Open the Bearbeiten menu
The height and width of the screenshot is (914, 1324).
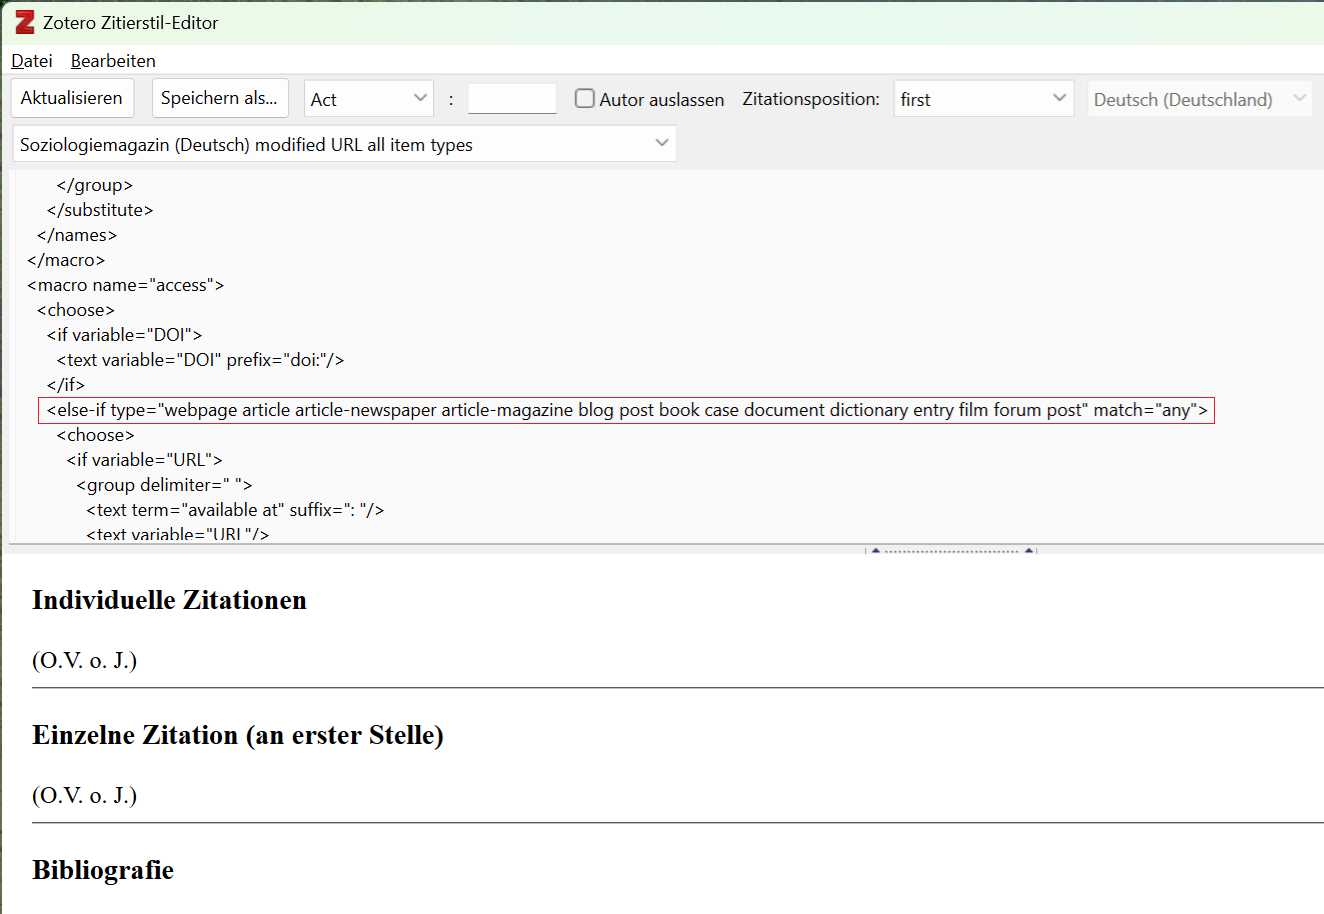point(113,61)
